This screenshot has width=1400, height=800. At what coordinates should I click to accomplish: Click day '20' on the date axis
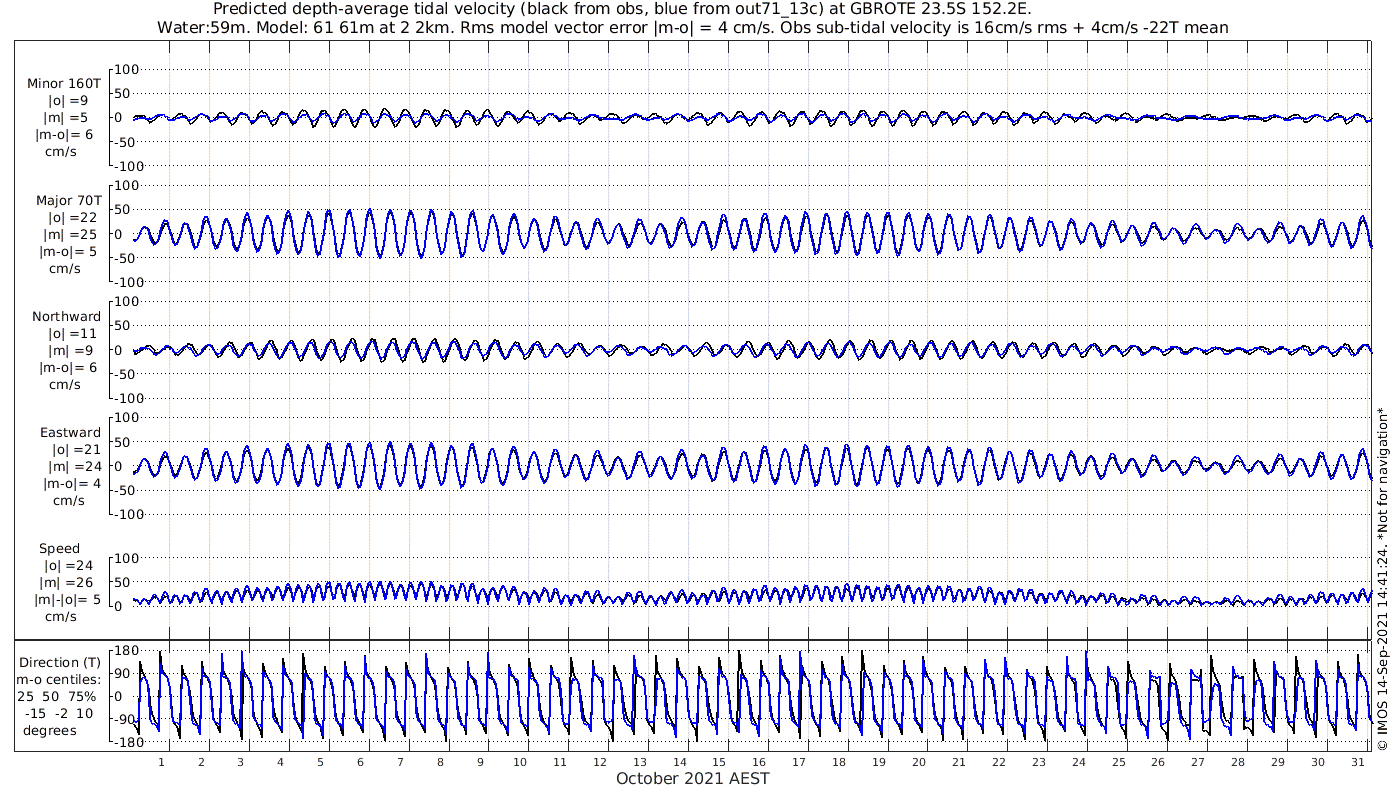click(919, 762)
